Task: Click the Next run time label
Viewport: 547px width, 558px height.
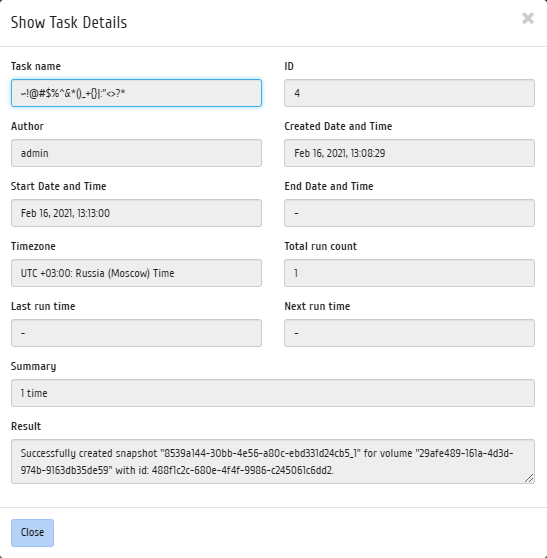Action: click(x=317, y=306)
